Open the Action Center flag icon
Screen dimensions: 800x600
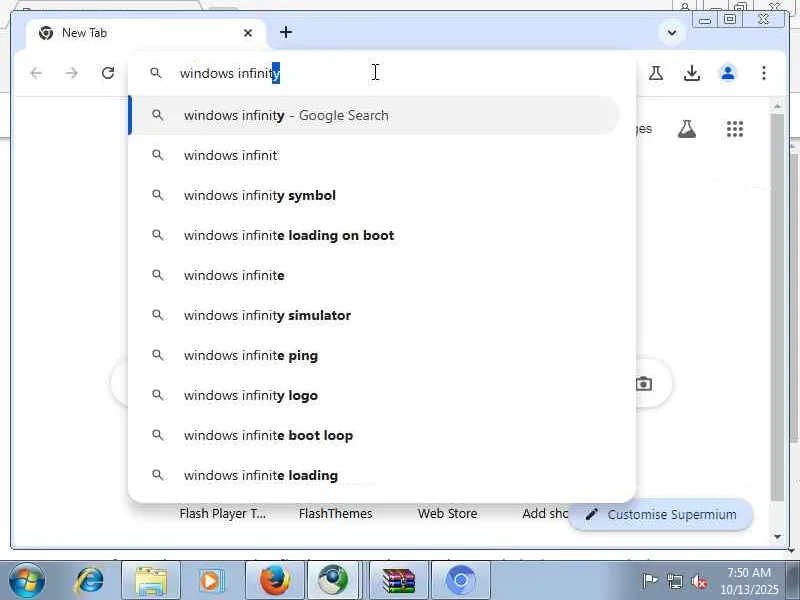649,581
